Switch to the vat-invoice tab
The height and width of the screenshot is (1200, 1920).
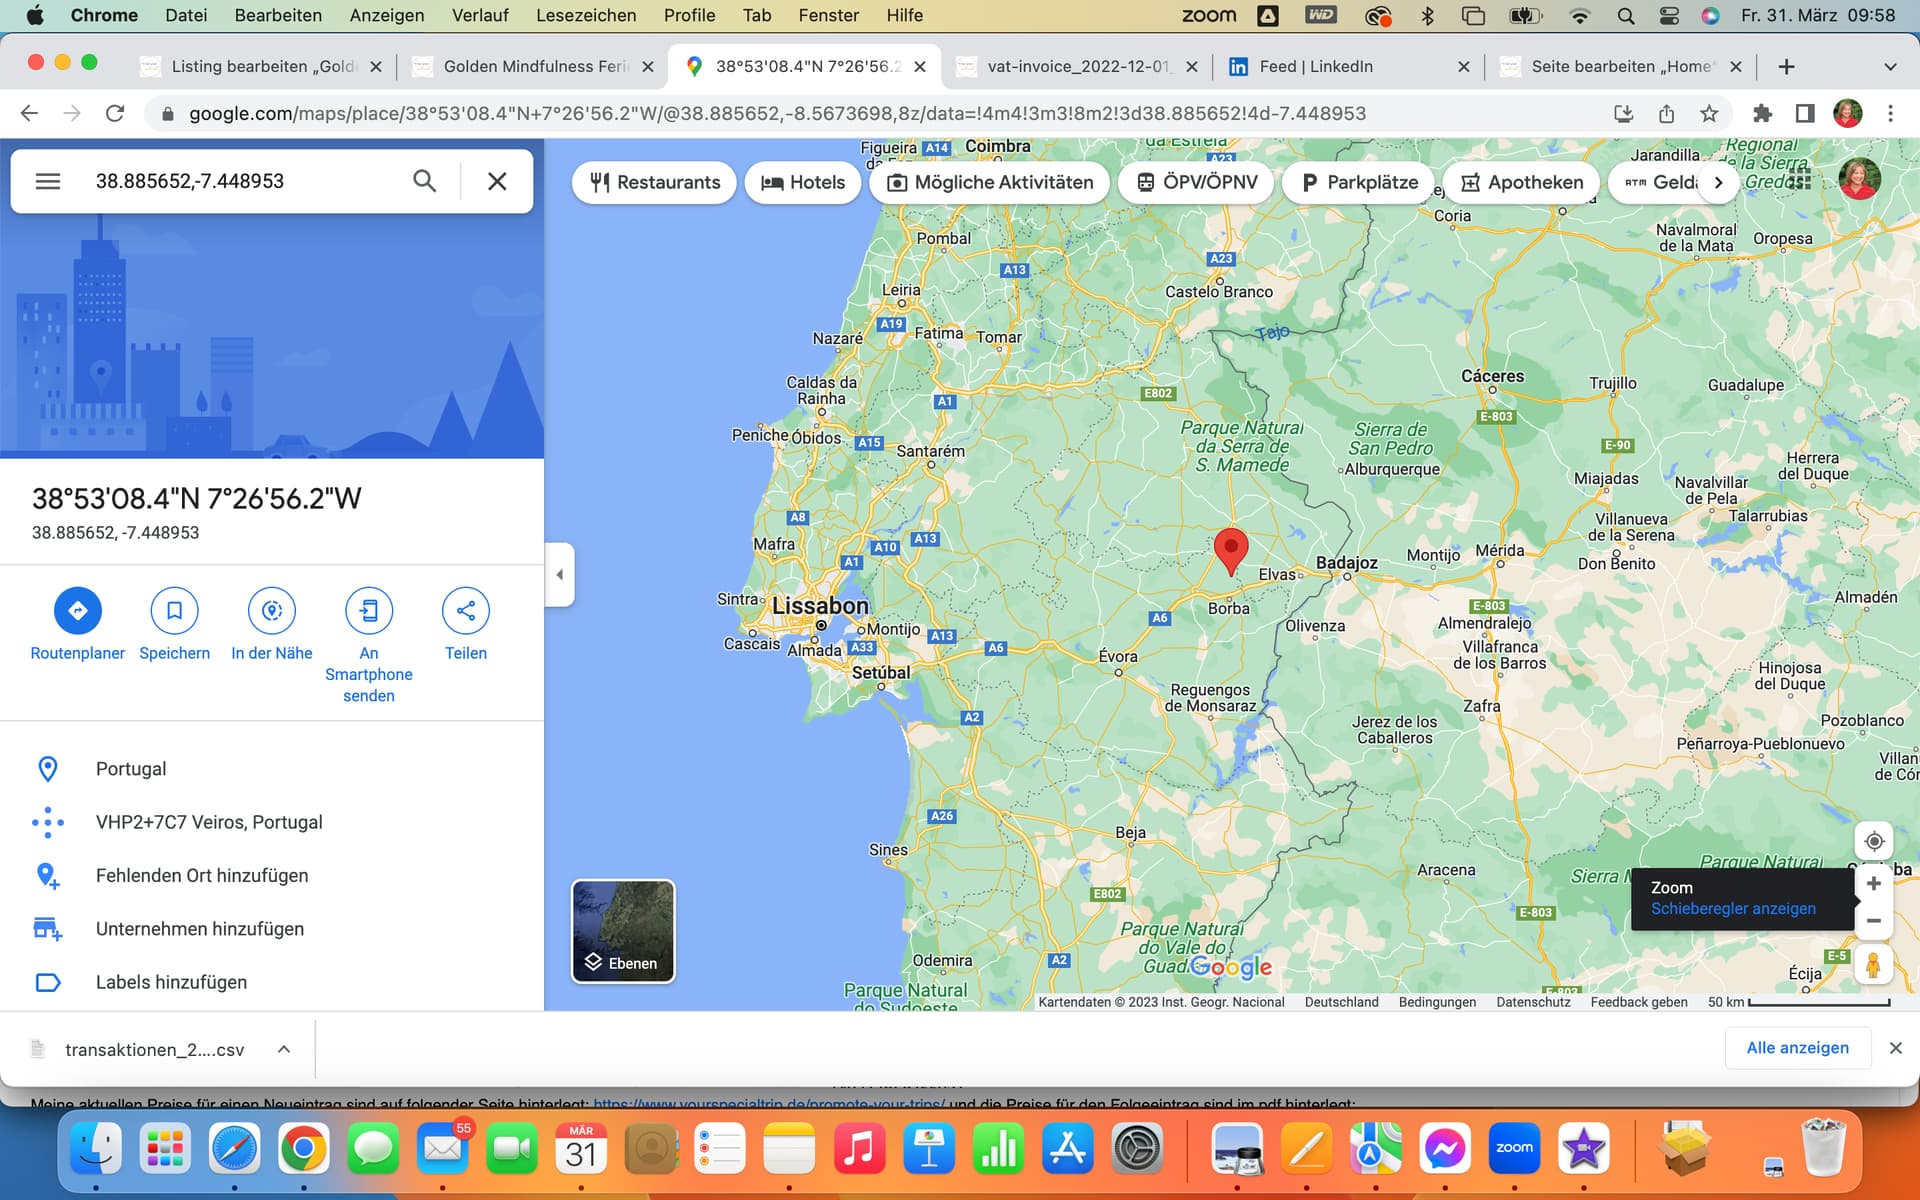tap(1078, 66)
